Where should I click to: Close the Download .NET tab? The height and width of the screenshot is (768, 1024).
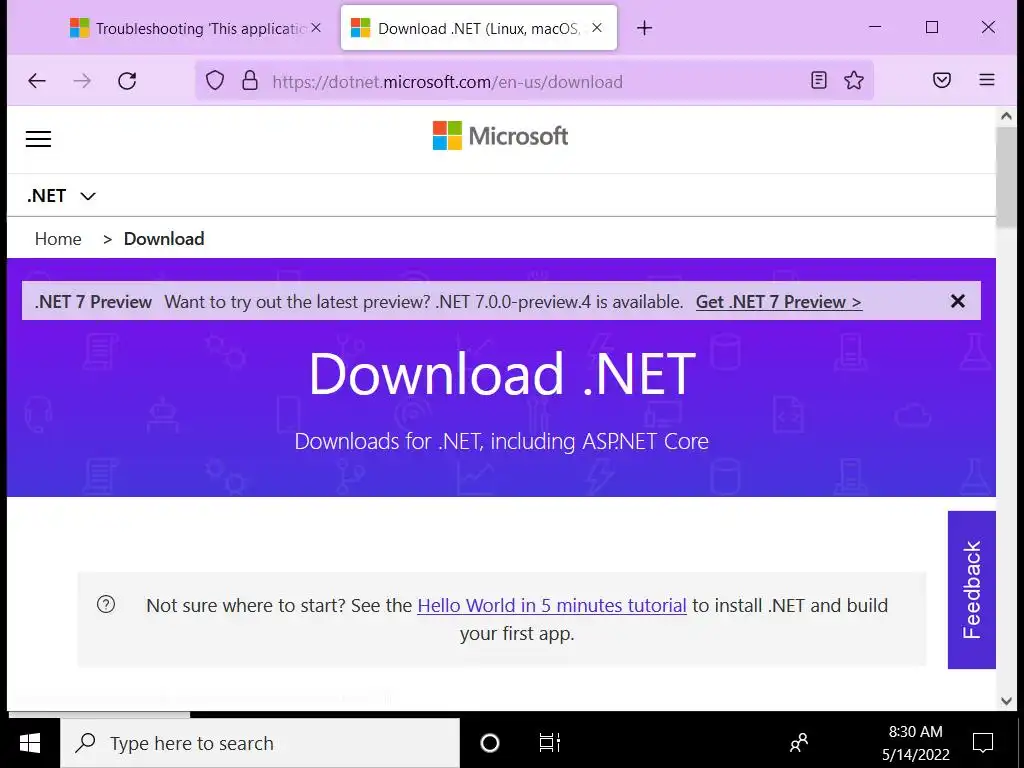coord(597,28)
